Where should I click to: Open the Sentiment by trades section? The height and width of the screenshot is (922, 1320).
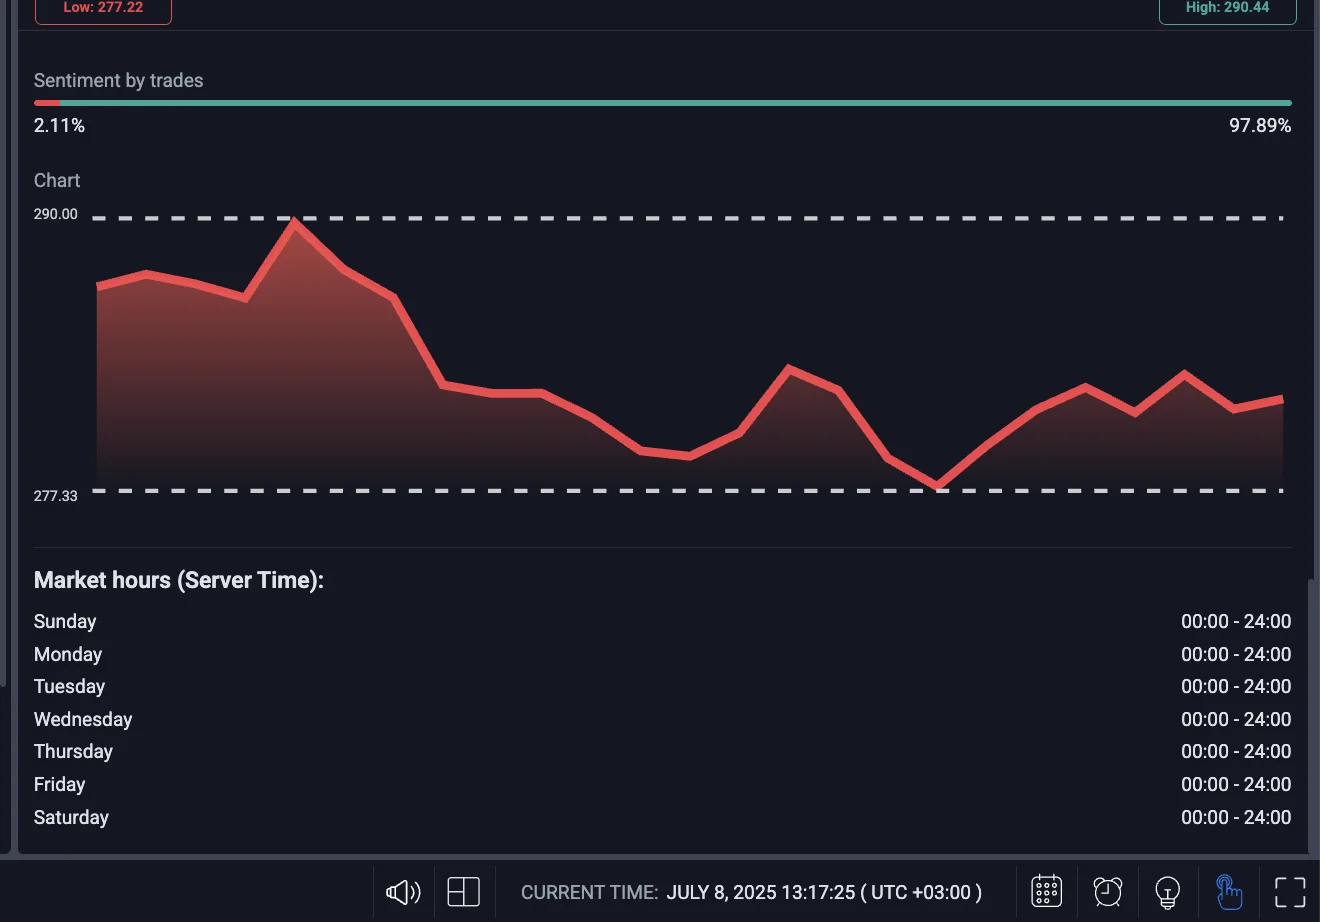click(118, 80)
